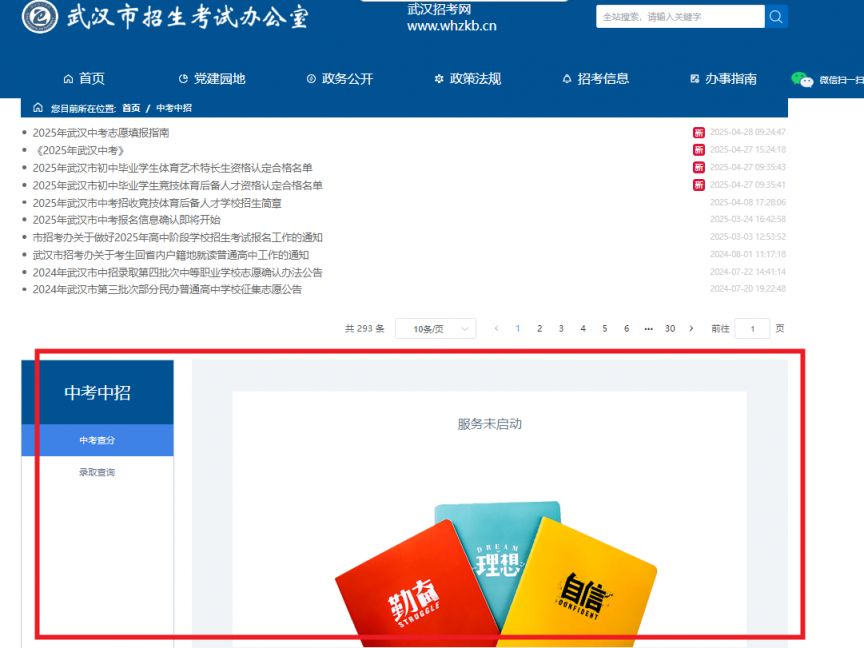Click the 中考中招 sidebar header

(x=97, y=392)
